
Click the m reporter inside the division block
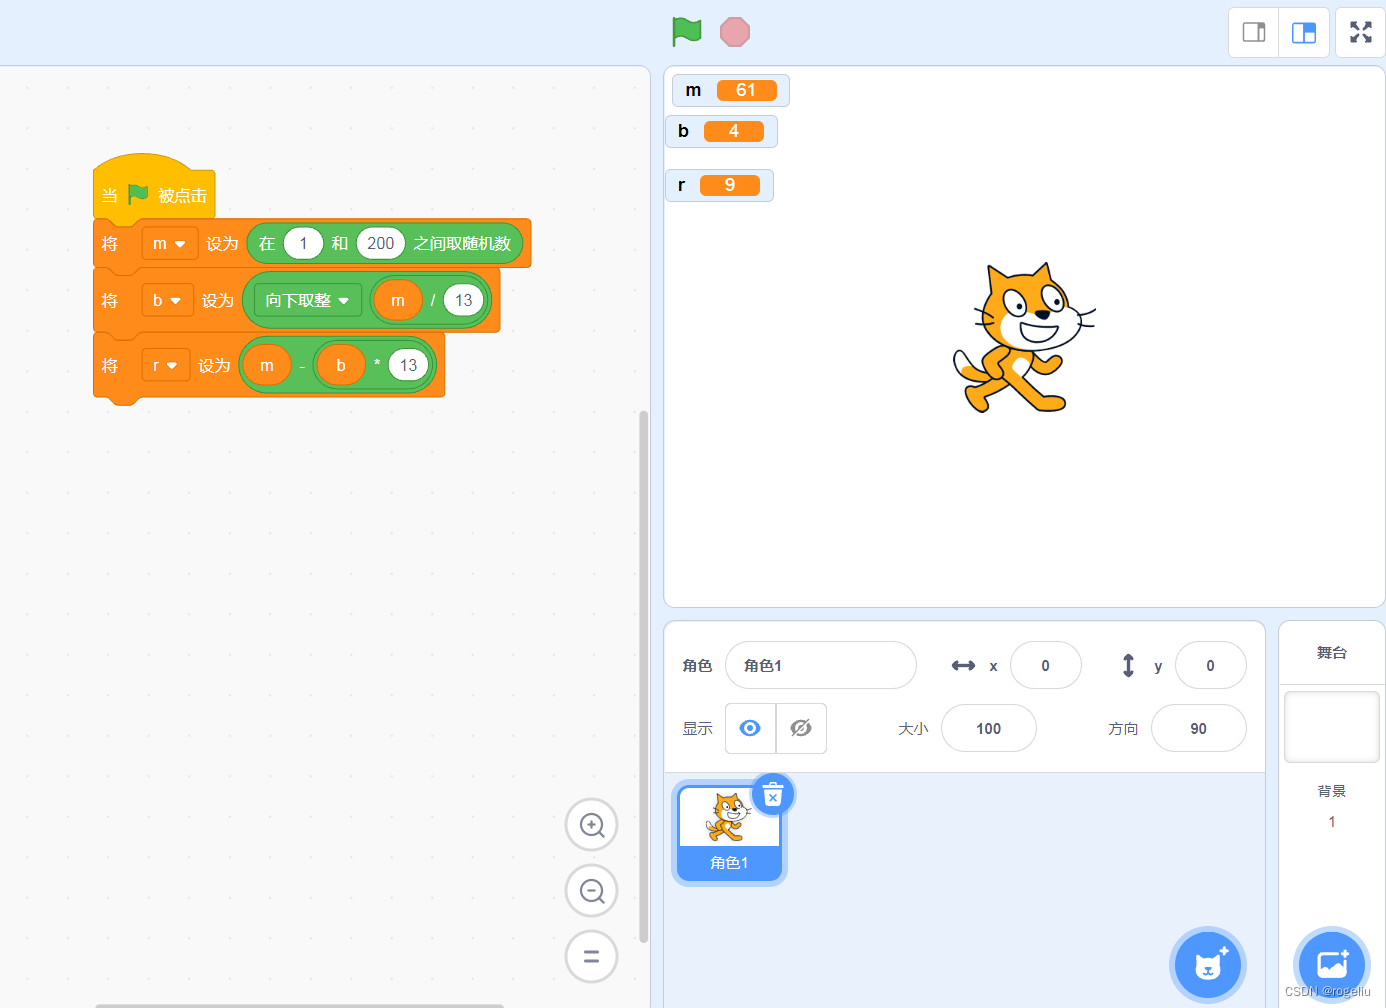[398, 300]
